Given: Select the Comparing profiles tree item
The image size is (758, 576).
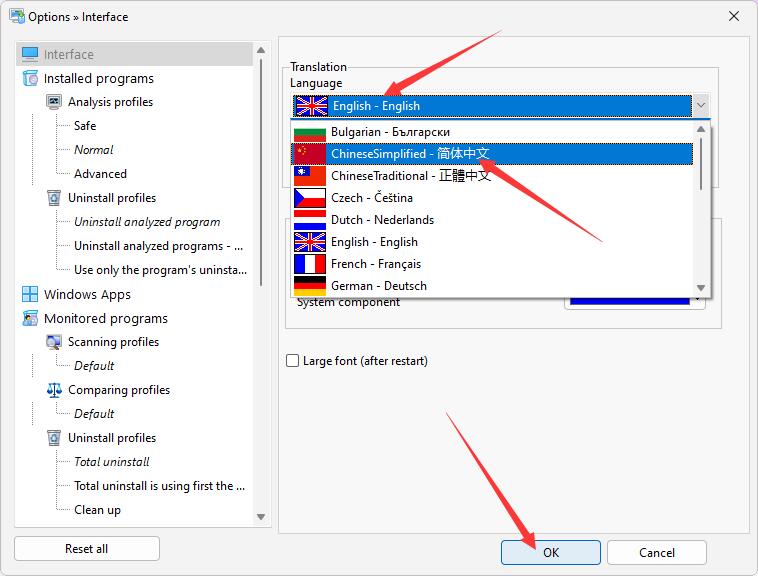Looking at the screenshot, I should click(119, 390).
